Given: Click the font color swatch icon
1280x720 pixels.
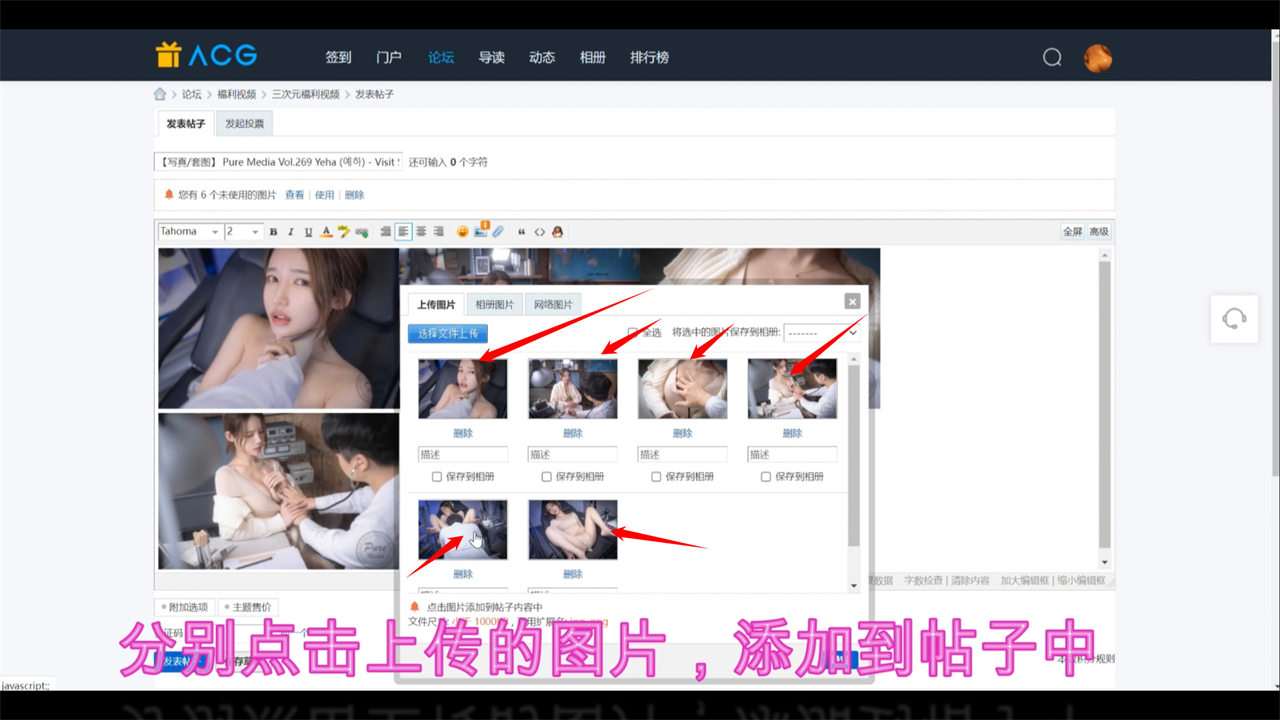Looking at the screenshot, I should click(326, 232).
